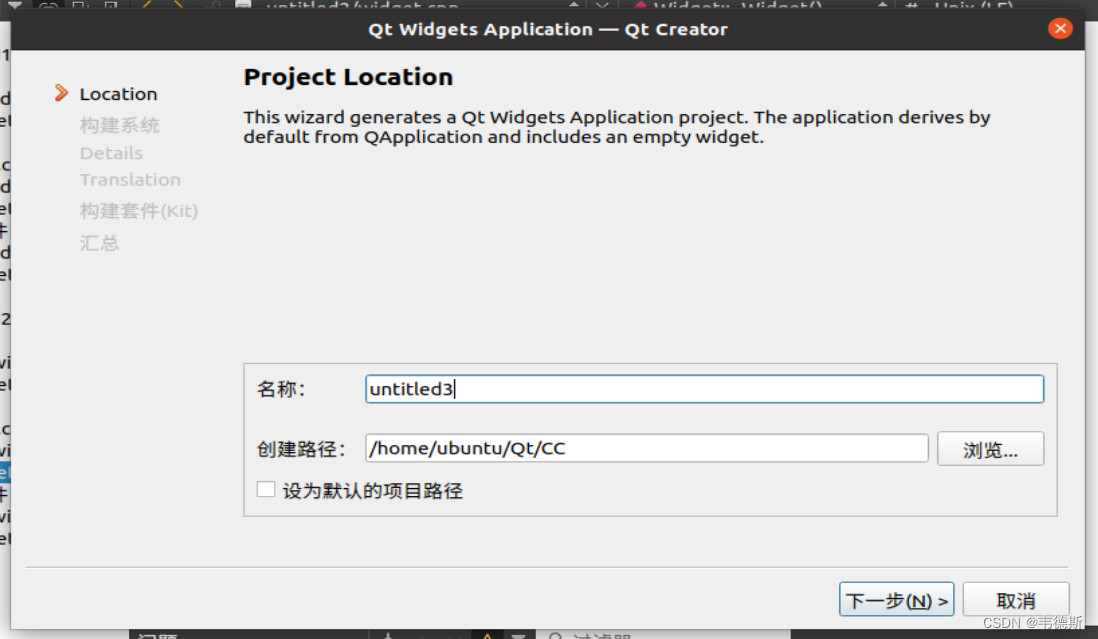Click the orange arrow beside Location
The image size is (1098, 639).
[62, 94]
